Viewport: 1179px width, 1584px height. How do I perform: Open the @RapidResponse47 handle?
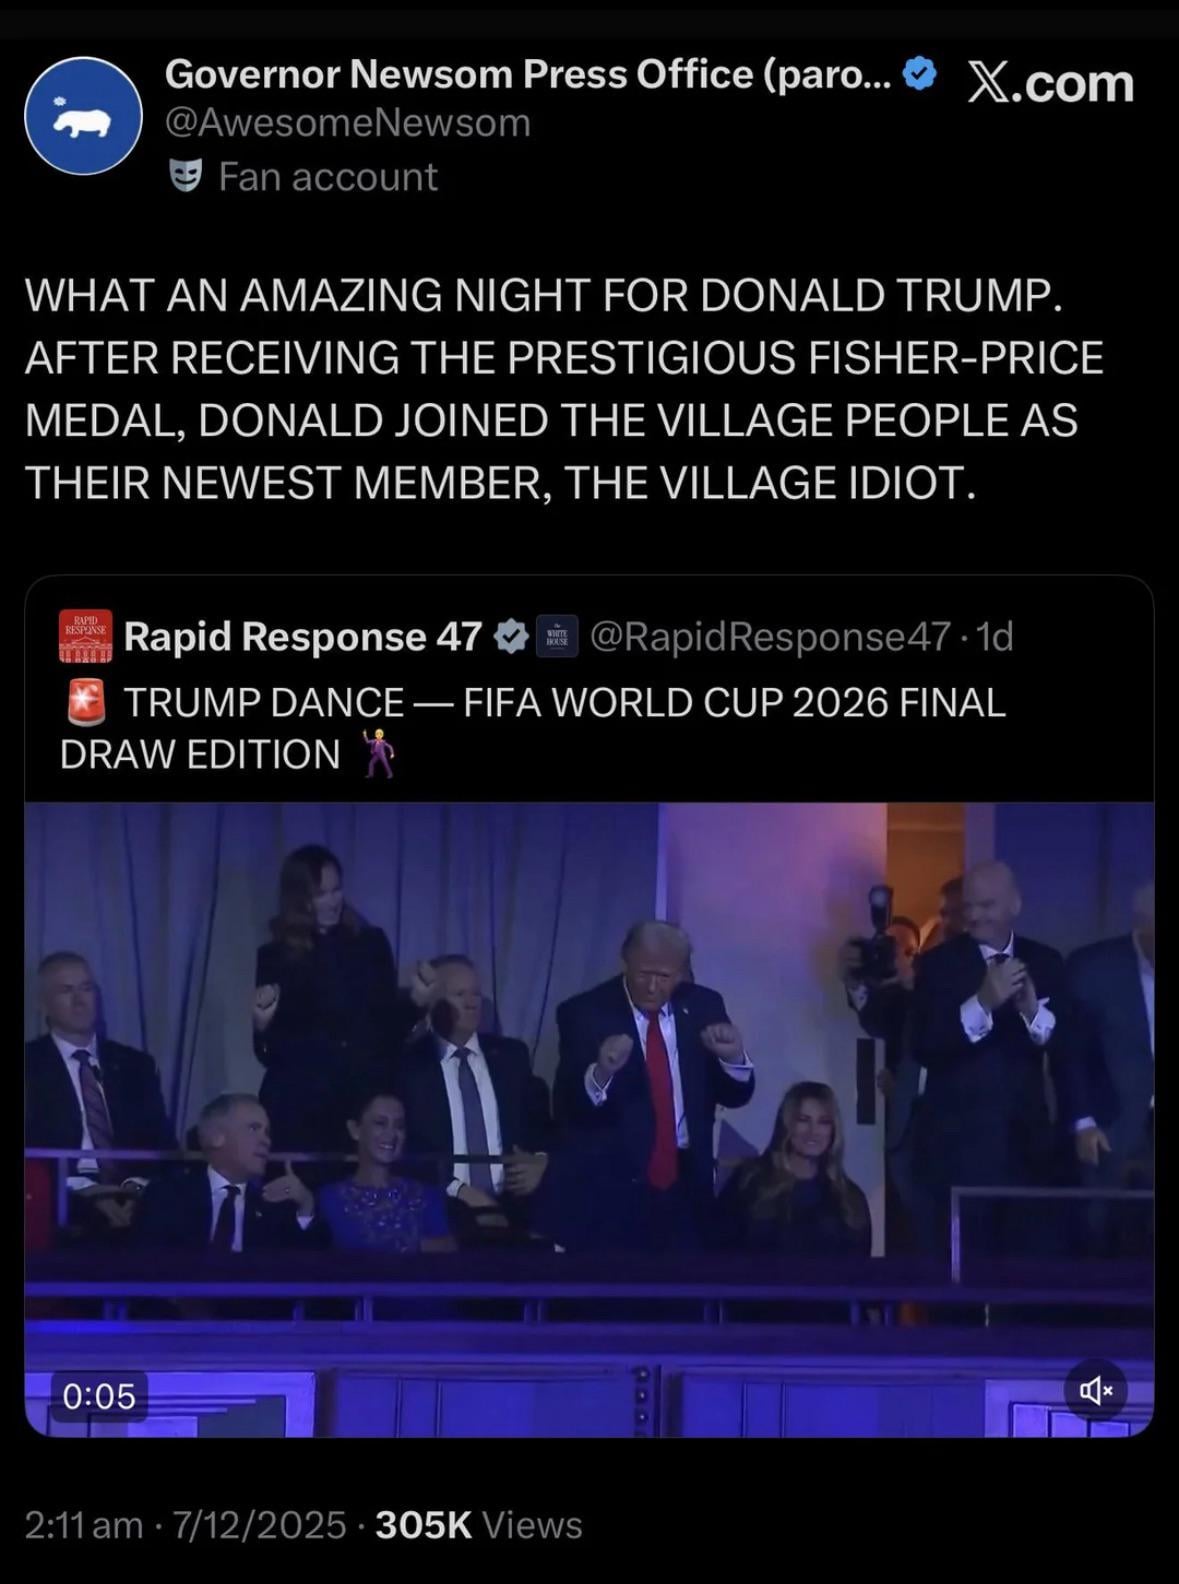tap(770, 637)
